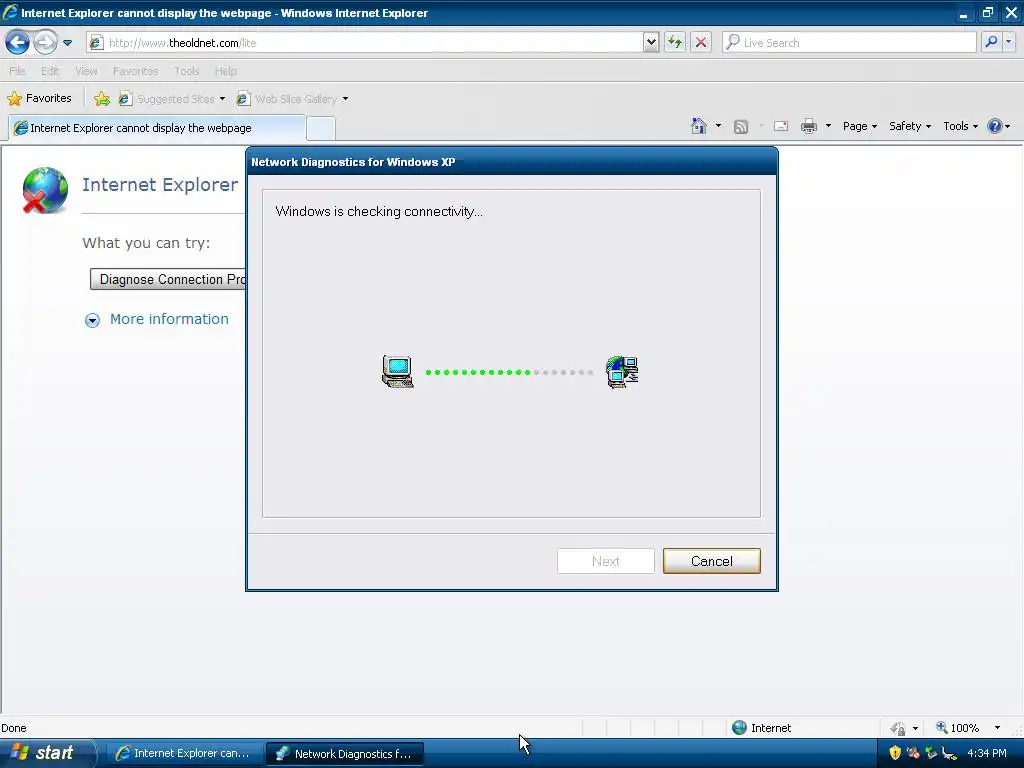Screen dimensions: 1024x768
Task: Expand the Web Slice Gallery dropdown arrow
Action: 345,99
